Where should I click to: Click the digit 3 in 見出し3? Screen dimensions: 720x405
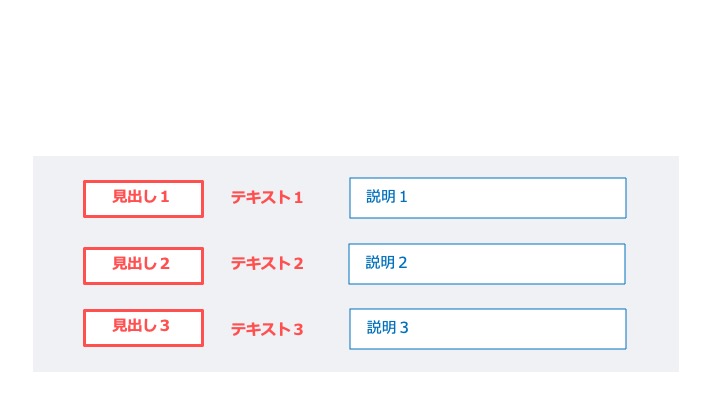[165, 326]
